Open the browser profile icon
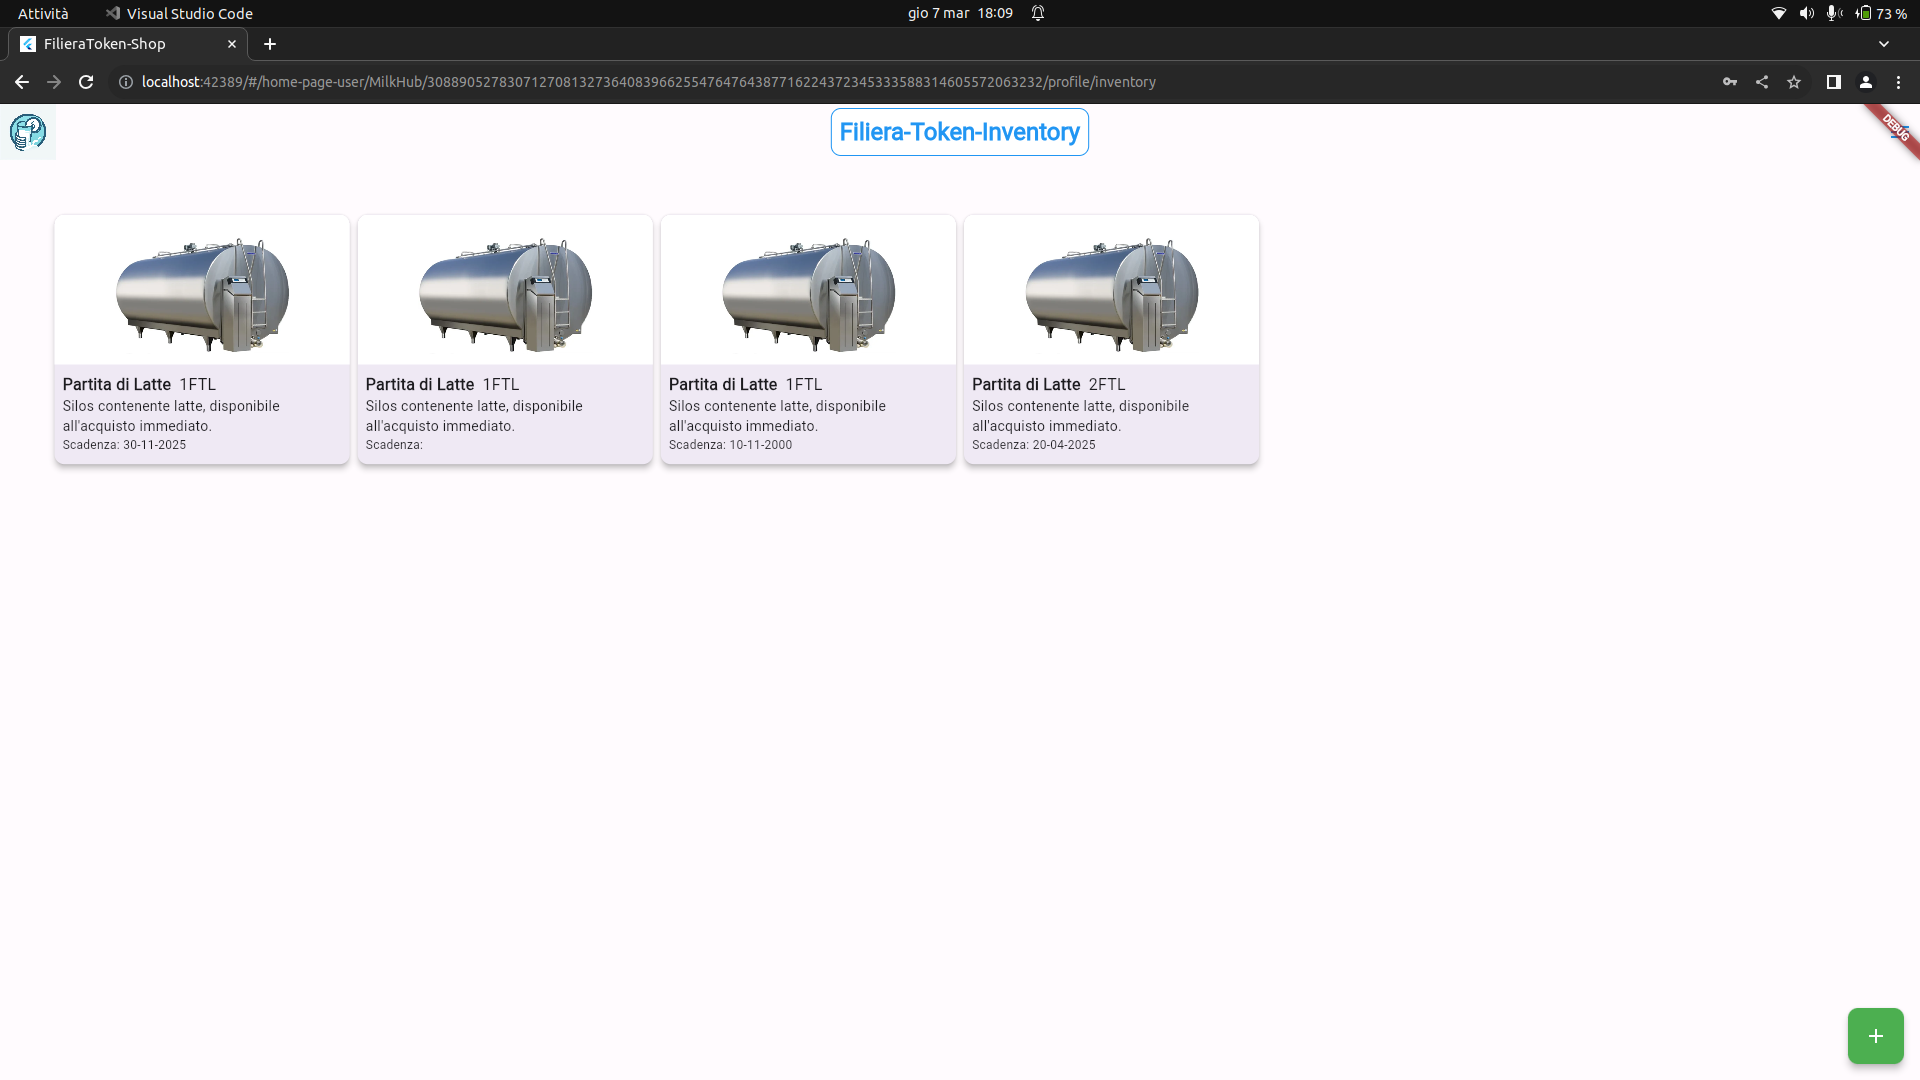 (x=1866, y=82)
